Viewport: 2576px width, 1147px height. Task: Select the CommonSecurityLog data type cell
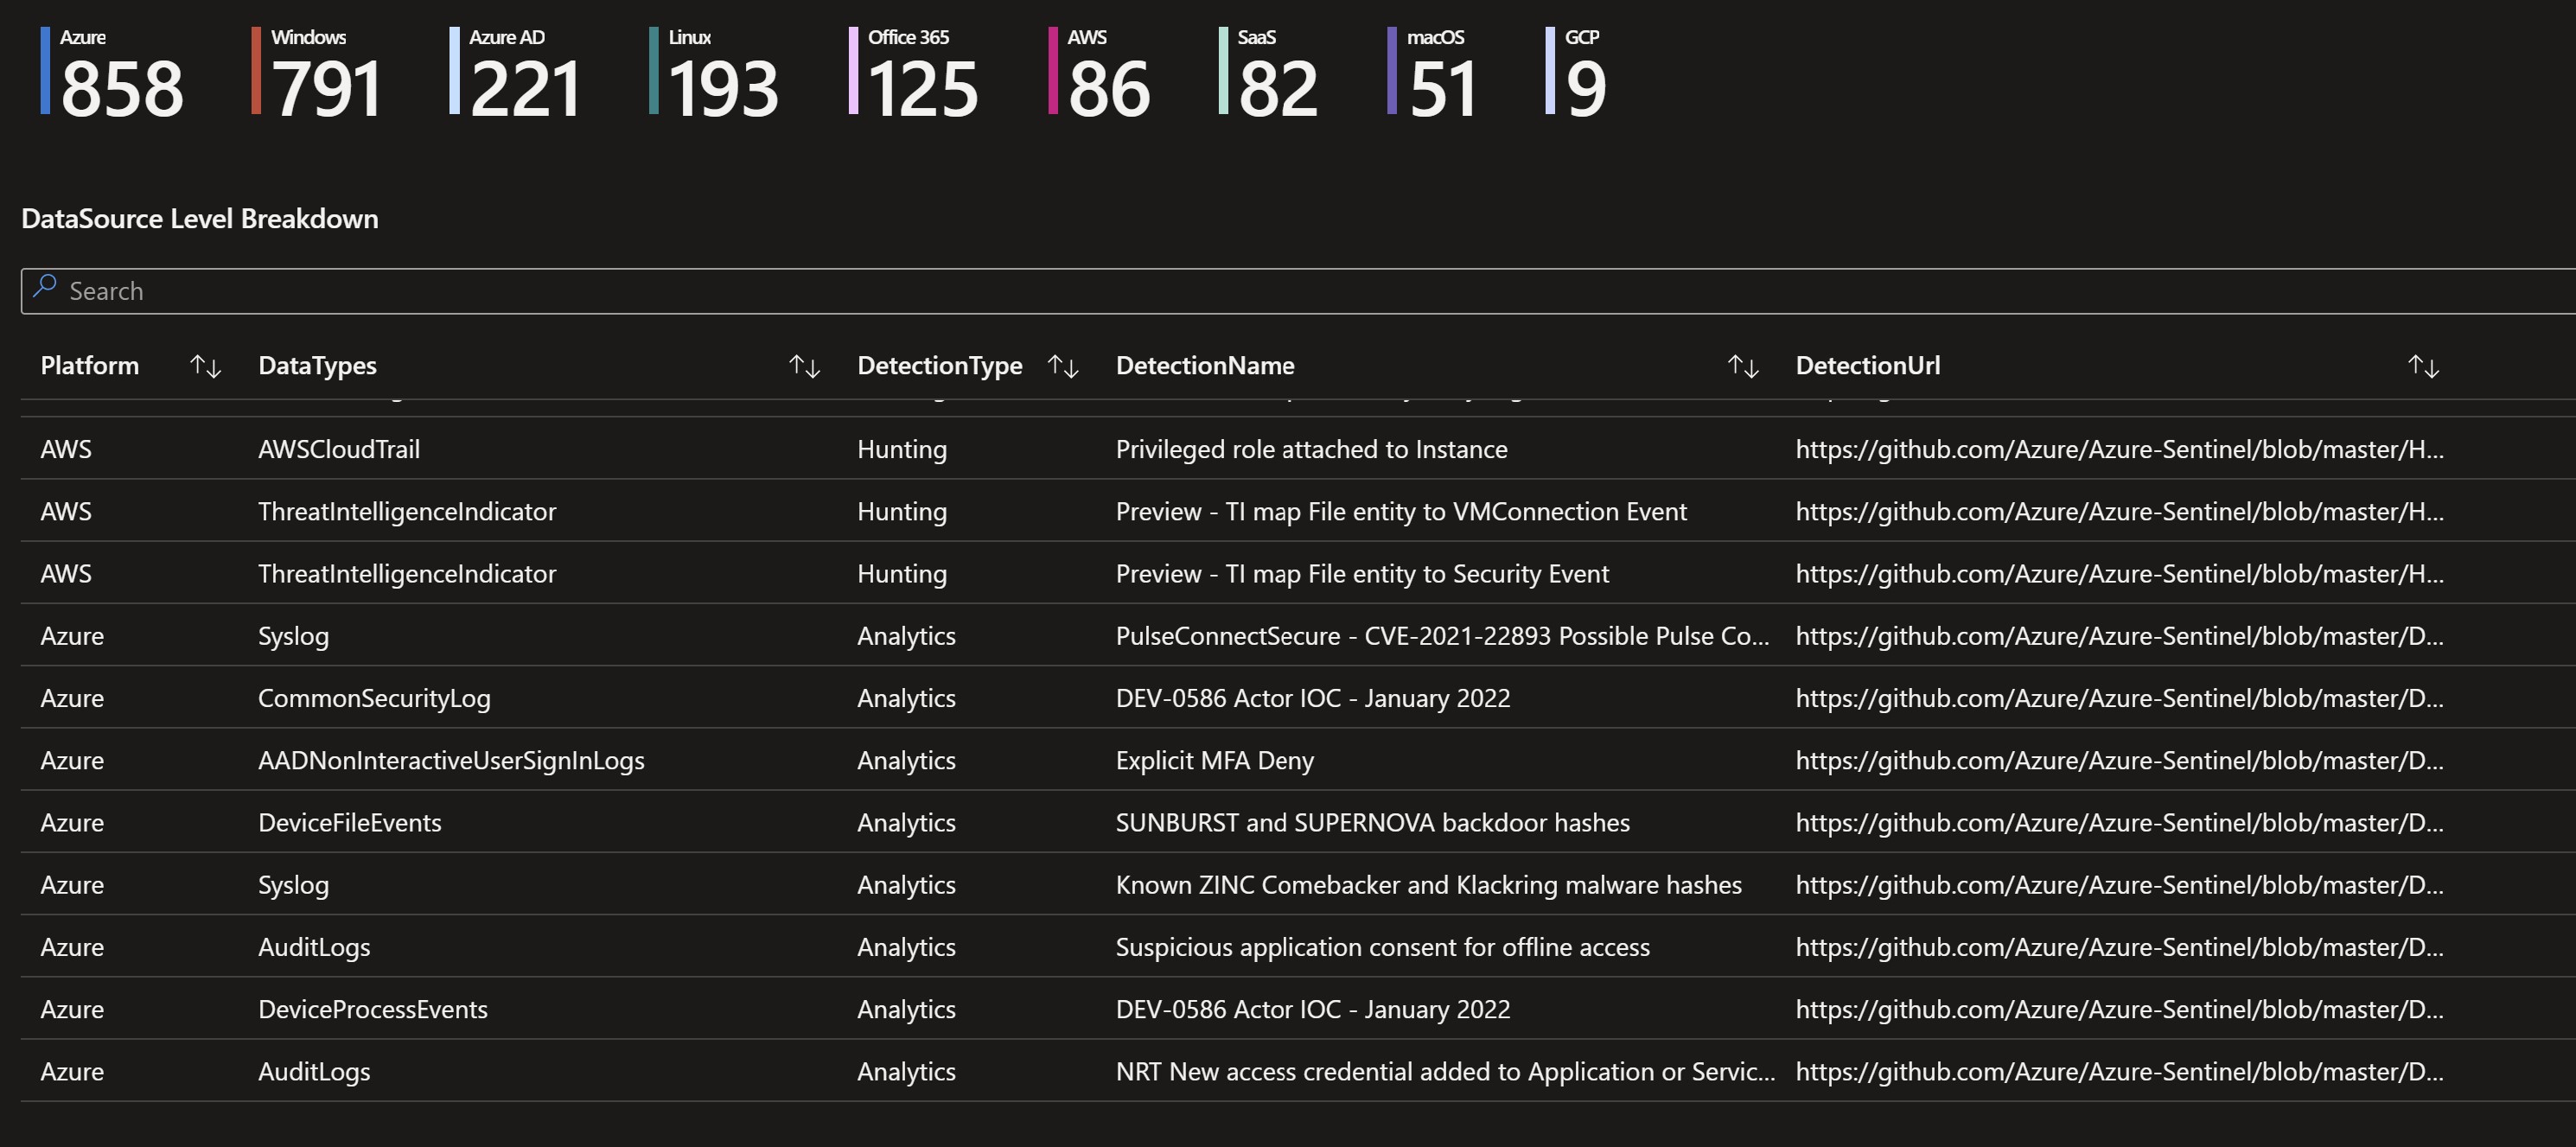coord(374,698)
